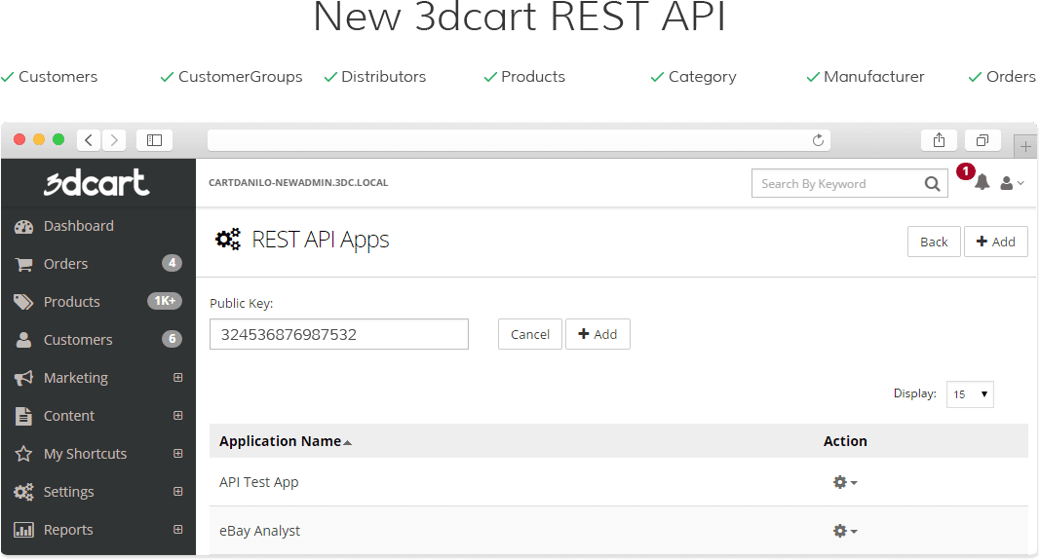Open action gear menu for eBay Analyst

[x=844, y=531]
